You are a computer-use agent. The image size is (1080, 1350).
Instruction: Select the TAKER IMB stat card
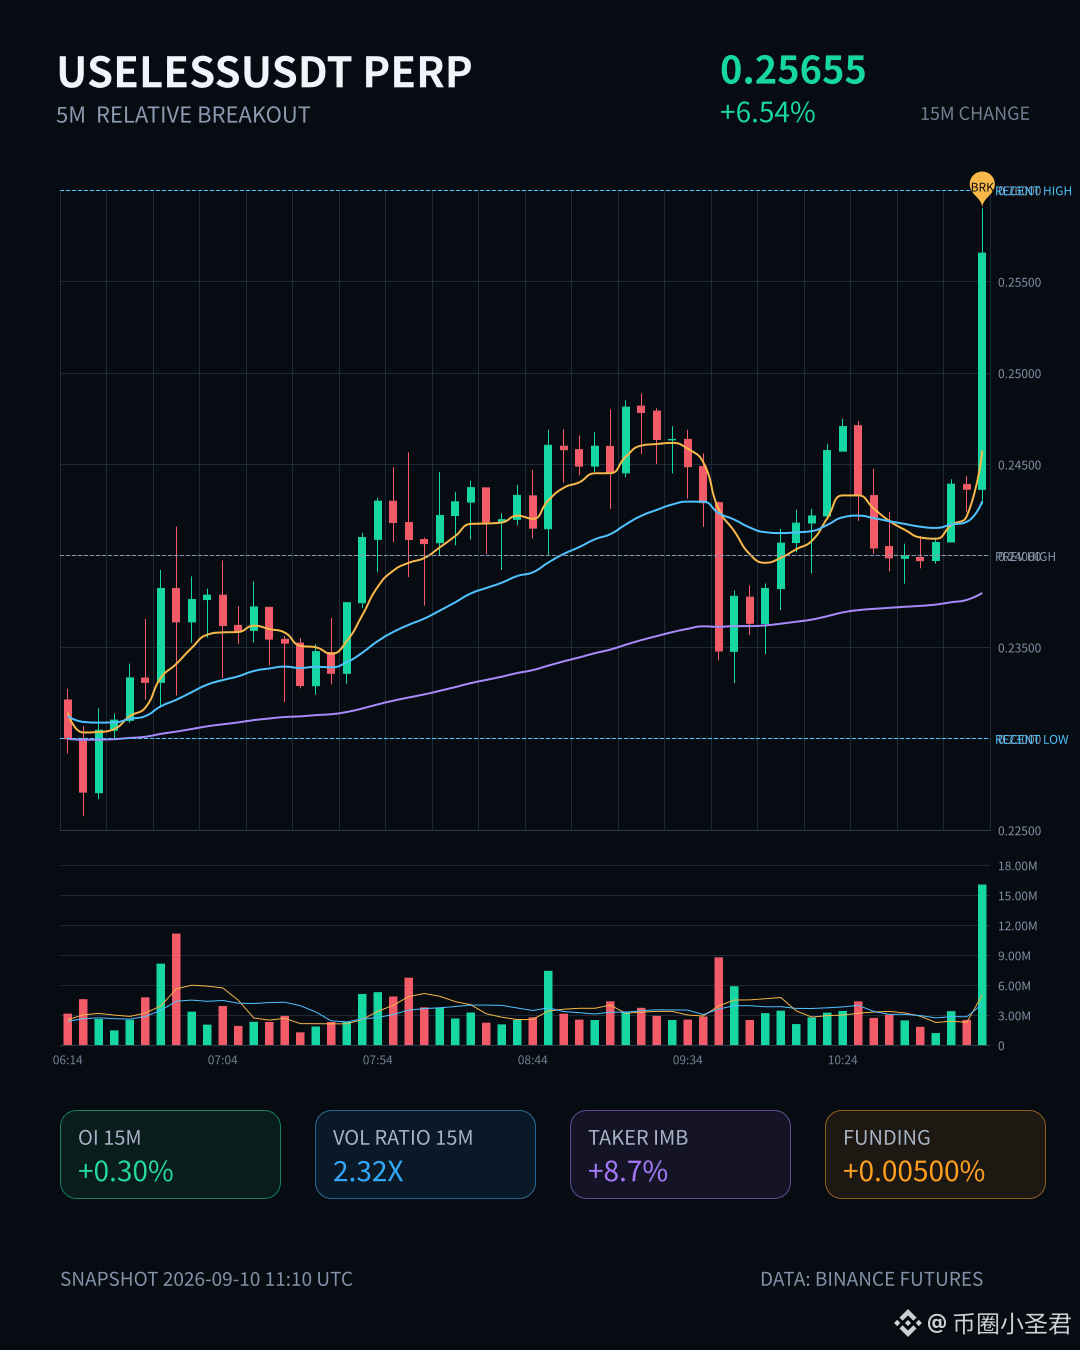680,1154
